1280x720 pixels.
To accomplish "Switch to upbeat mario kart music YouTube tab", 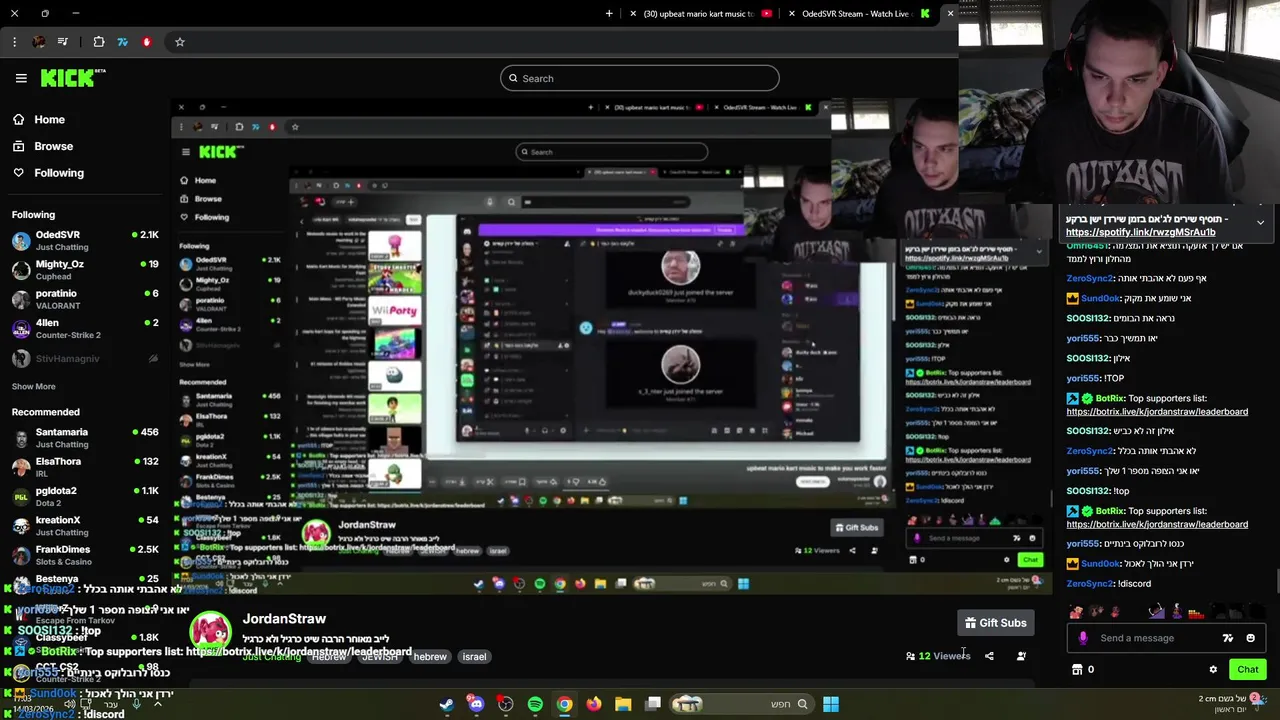I will (x=699, y=14).
